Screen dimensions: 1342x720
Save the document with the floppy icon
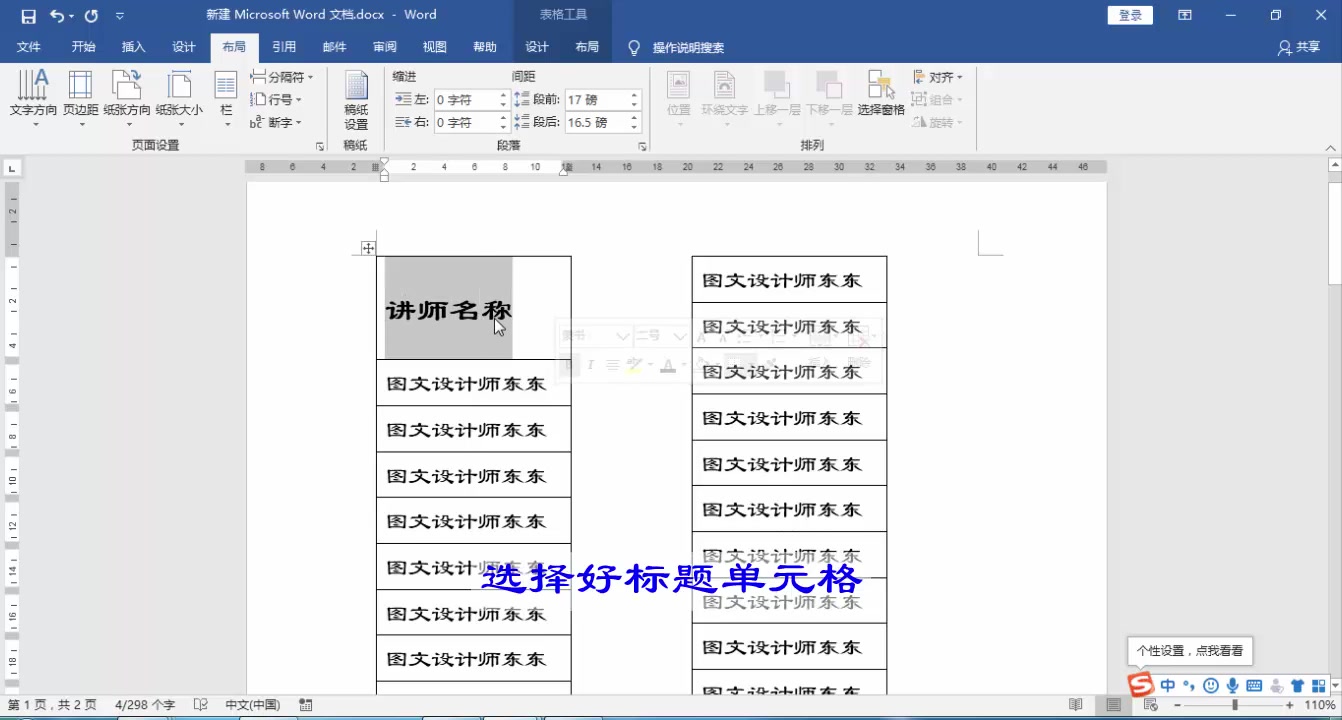tap(28, 15)
